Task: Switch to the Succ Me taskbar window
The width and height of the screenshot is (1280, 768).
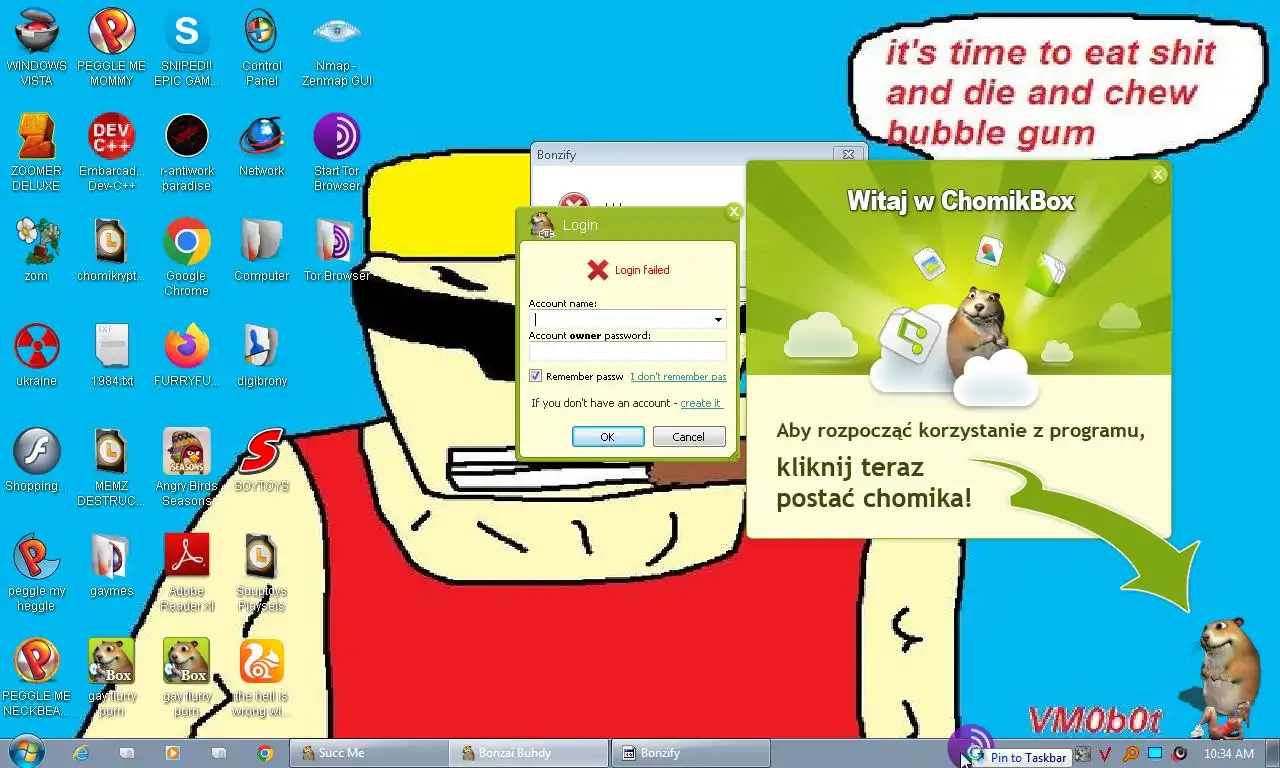Action: pos(369,753)
